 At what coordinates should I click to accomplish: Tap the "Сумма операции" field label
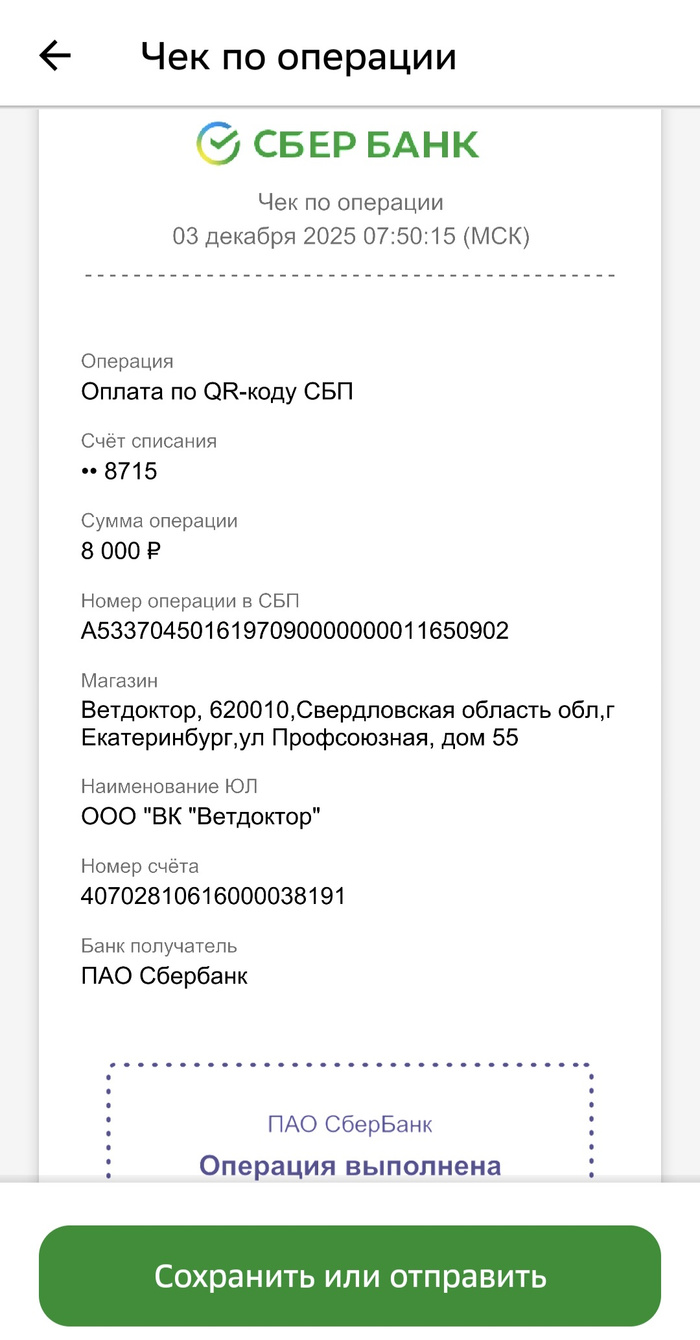tap(159, 521)
